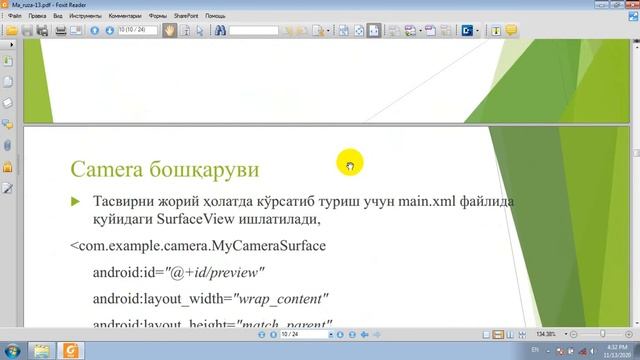This screenshot has width=640, height=360.
Task: Open the Помощь menu
Action: tap(215, 16)
